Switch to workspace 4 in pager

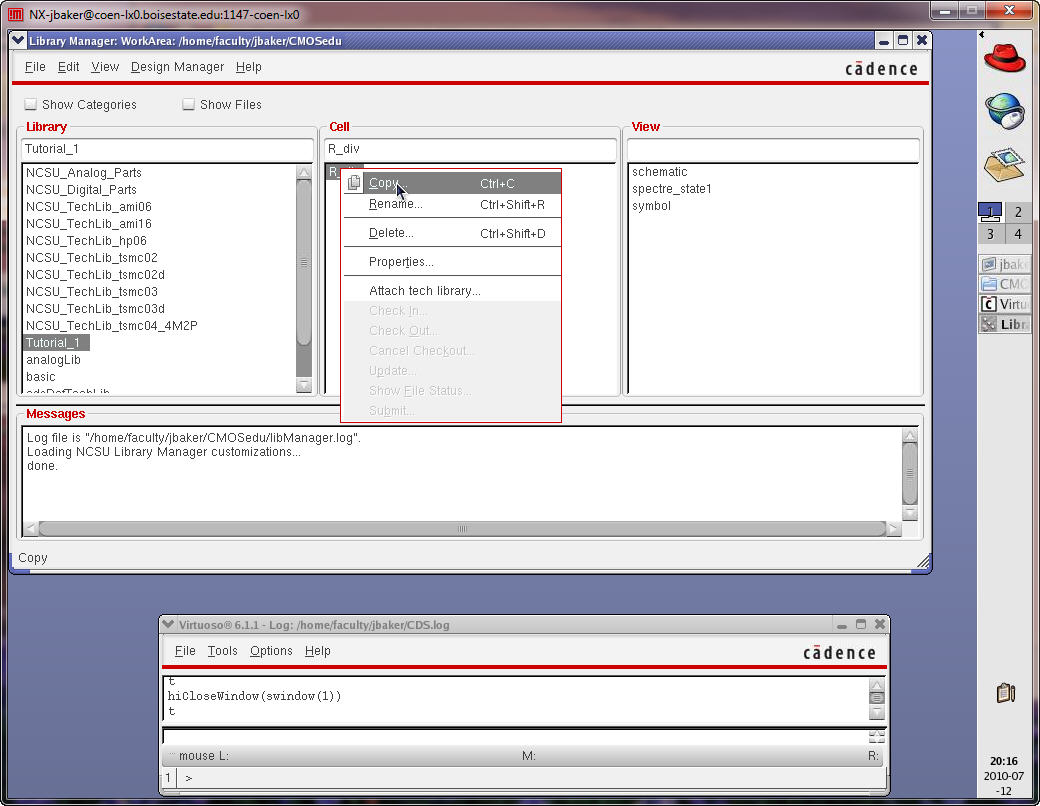(x=1017, y=234)
